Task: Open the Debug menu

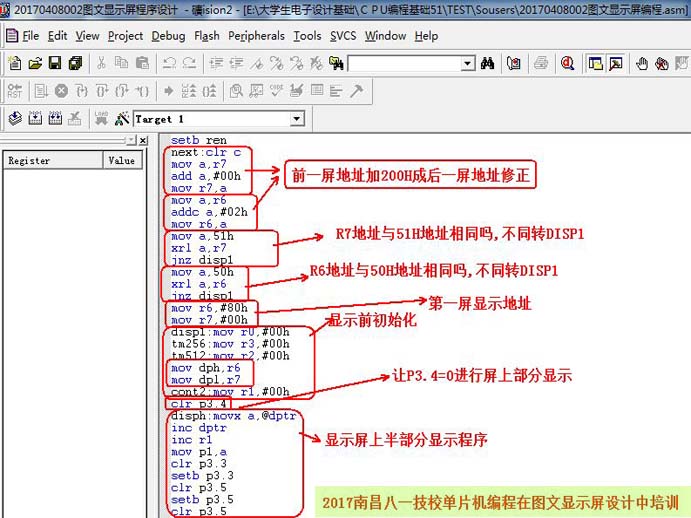Action: pyautogui.click(x=168, y=36)
